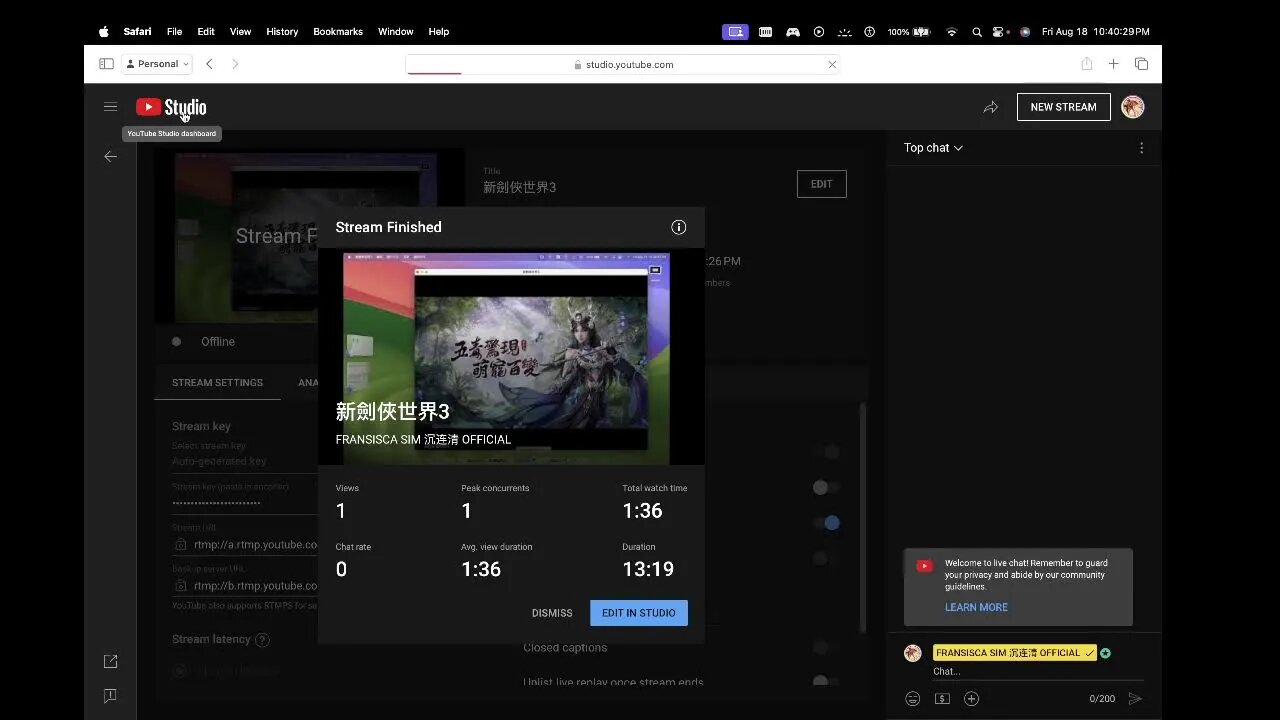Click the Offline status label
This screenshot has height=720, width=1280.
tap(218, 342)
